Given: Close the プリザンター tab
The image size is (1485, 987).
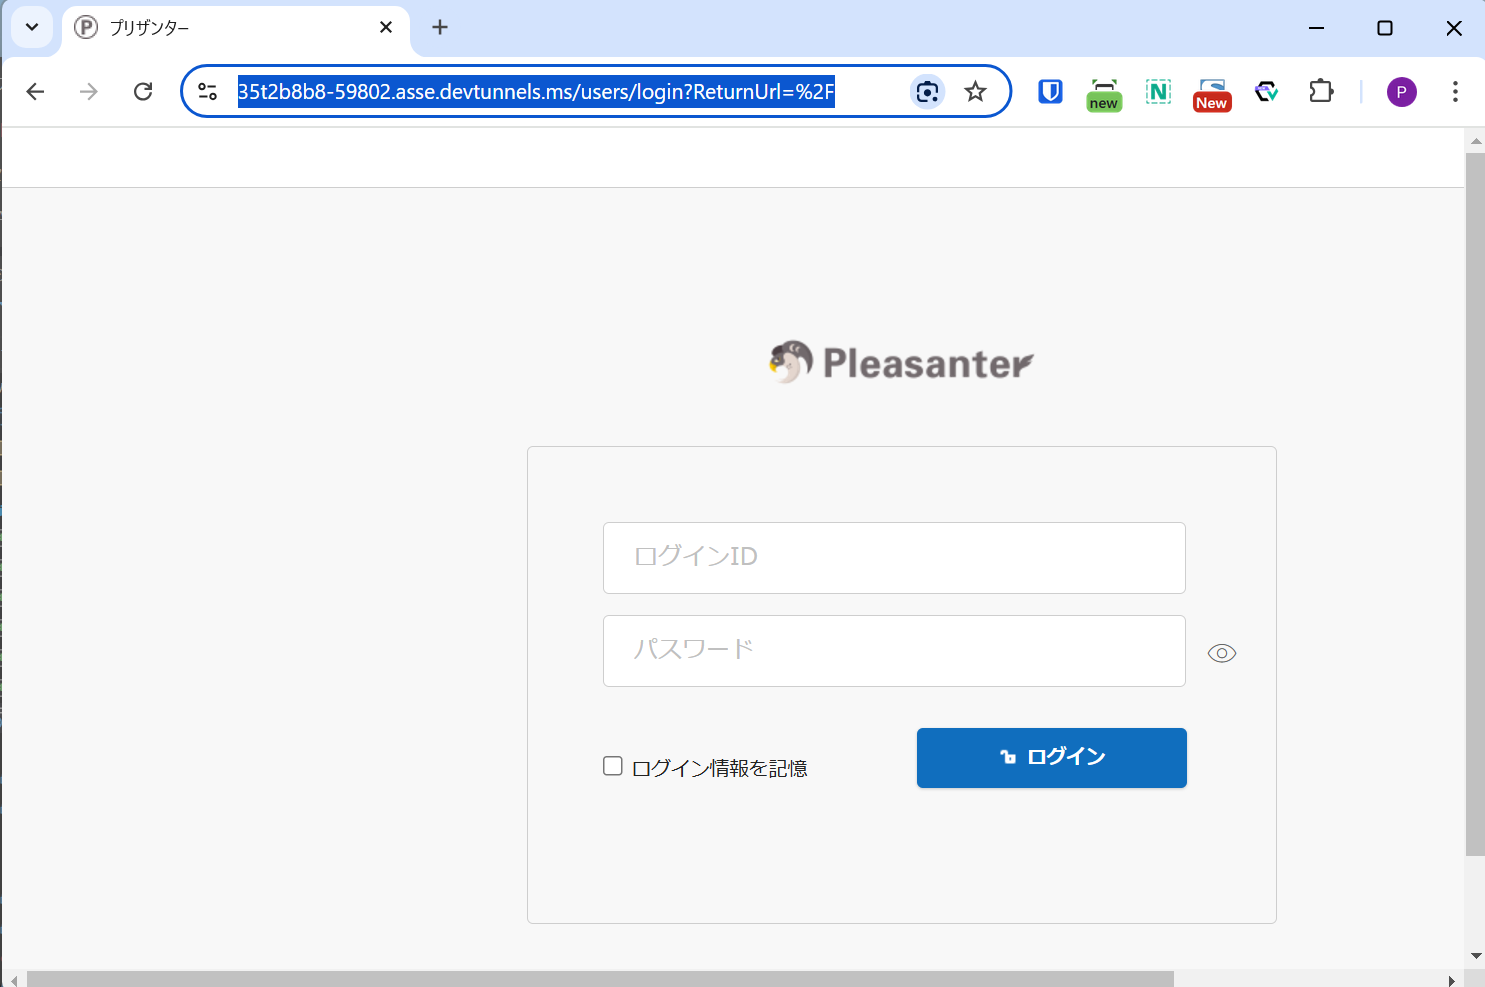Looking at the screenshot, I should pyautogui.click(x=386, y=27).
